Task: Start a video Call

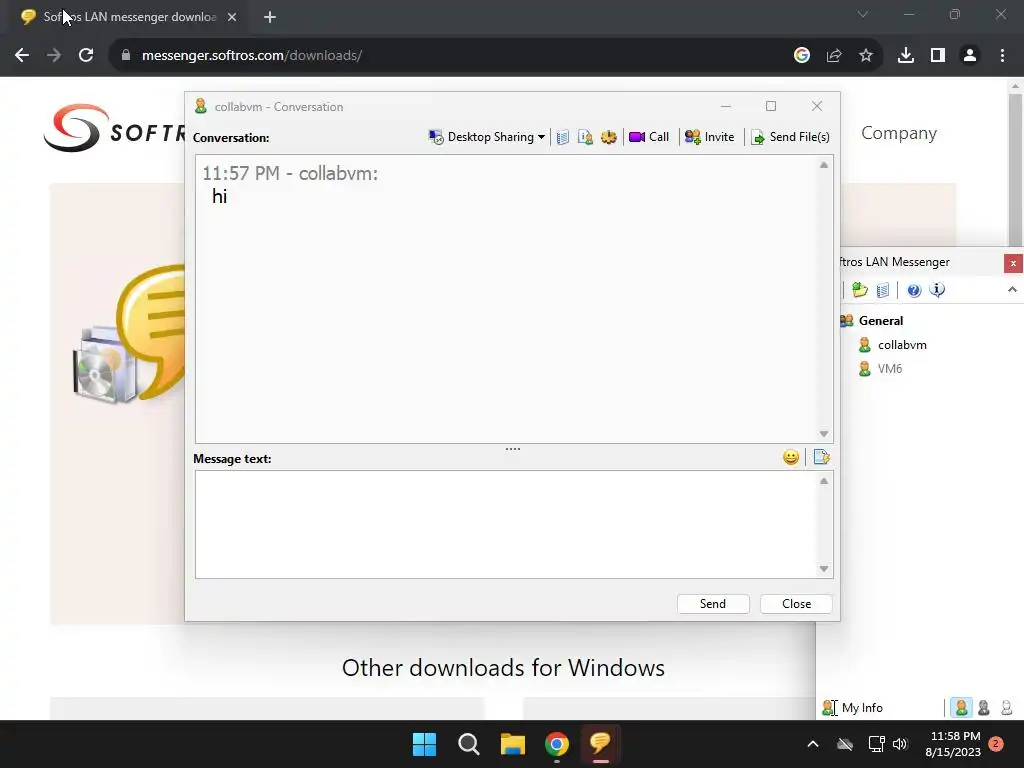Action: (649, 137)
